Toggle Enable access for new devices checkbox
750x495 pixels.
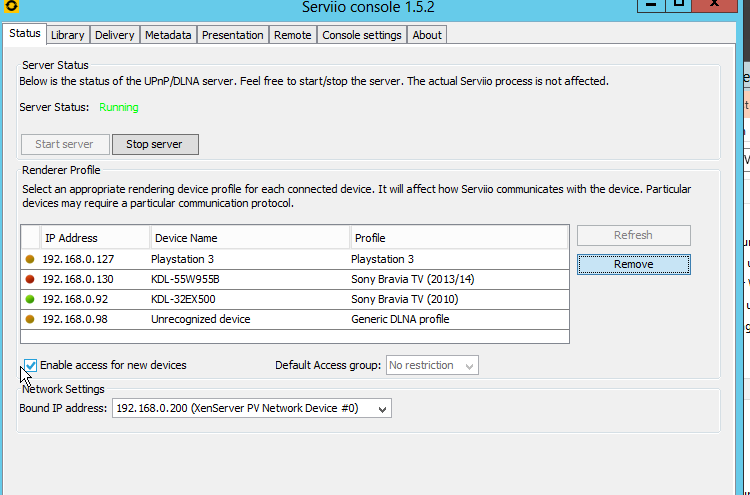(30, 365)
